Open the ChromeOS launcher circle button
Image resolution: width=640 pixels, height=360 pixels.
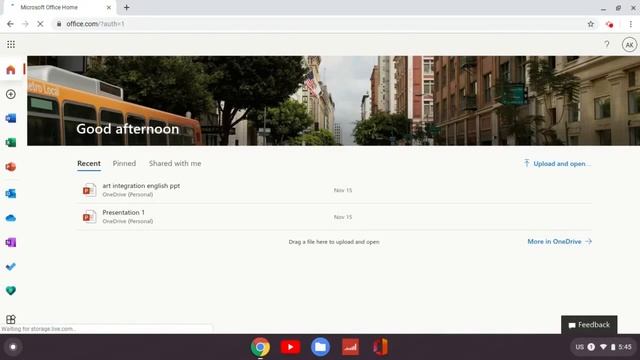coord(13,347)
